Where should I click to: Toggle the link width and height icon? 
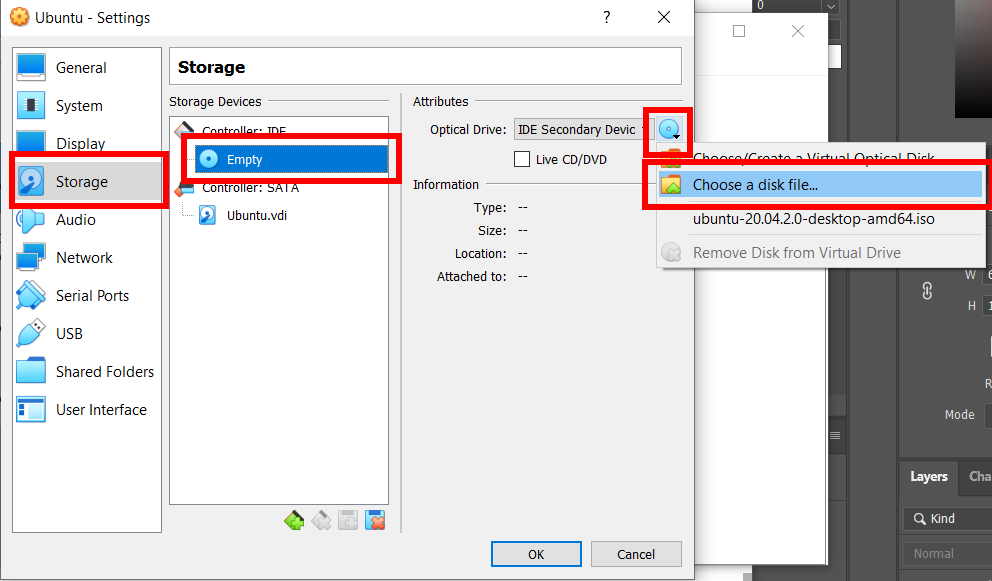[927, 290]
